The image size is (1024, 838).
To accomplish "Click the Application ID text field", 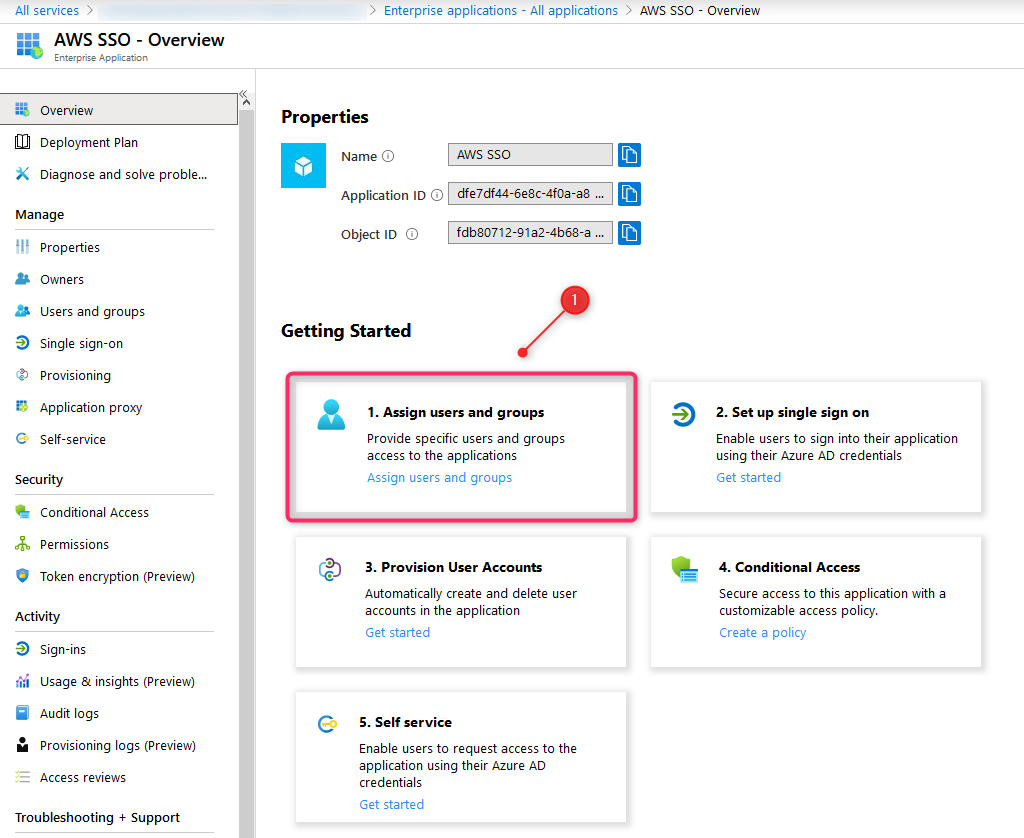I will [x=530, y=194].
